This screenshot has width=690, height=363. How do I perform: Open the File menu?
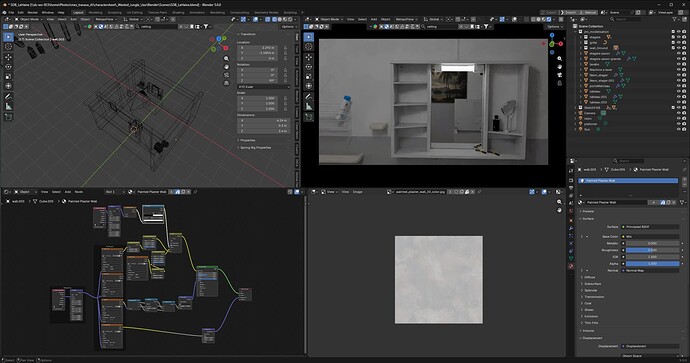pyautogui.click(x=11, y=12)
